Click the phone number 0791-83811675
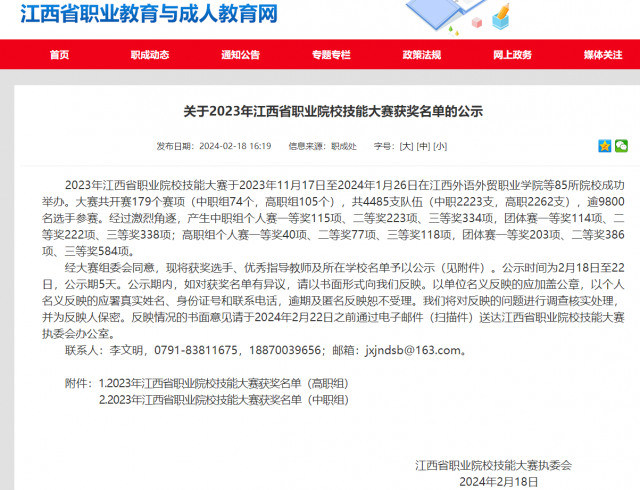This screenshot has height=490, width=640. coord(196,350)
